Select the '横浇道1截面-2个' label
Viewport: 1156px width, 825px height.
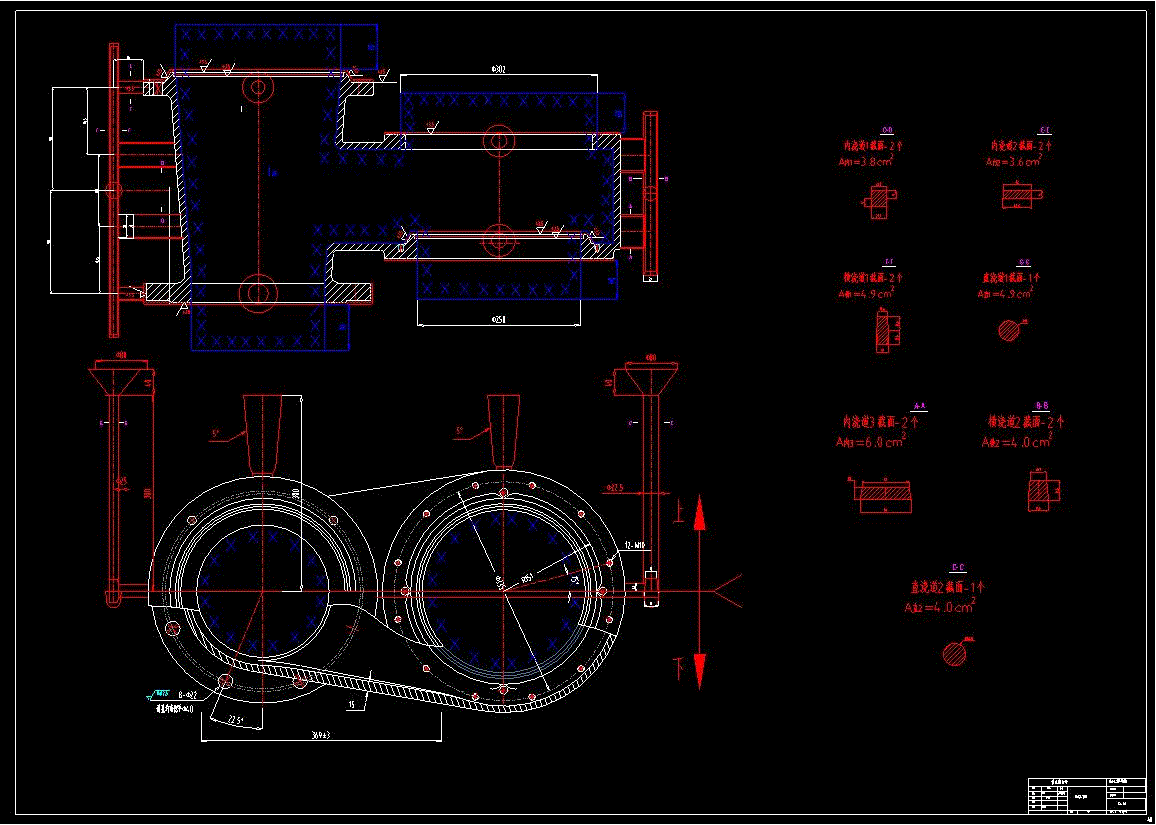tap(873, 278)
